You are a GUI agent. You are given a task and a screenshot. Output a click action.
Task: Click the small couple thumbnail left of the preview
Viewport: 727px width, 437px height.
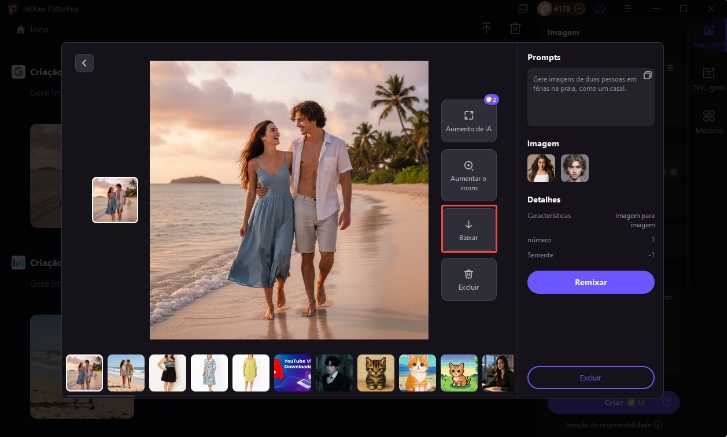114,200
